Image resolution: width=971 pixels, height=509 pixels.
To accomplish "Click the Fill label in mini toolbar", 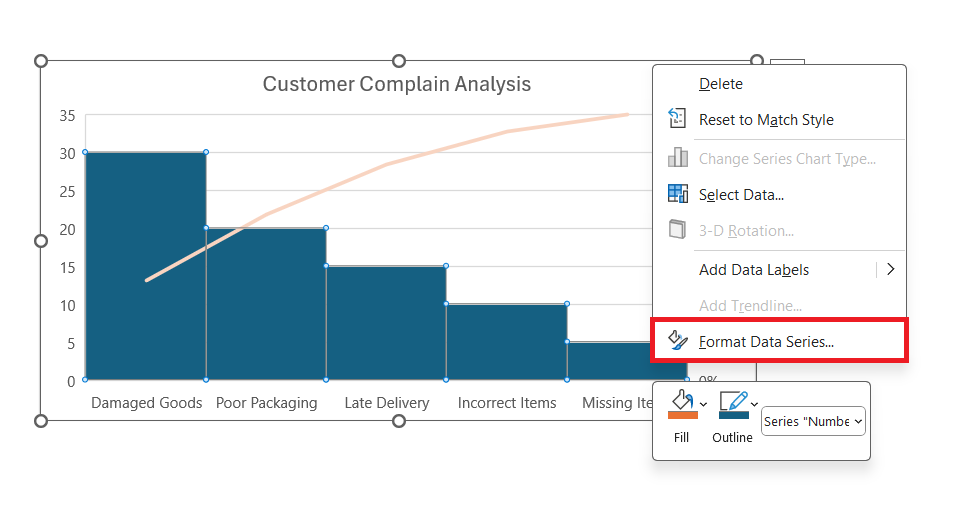I will click(x=681, y=437).
